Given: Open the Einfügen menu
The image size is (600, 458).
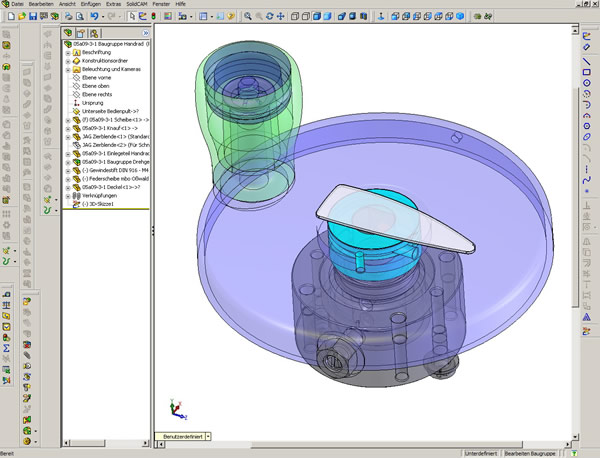Looking at the screenshot, I should tap(93, 5).
